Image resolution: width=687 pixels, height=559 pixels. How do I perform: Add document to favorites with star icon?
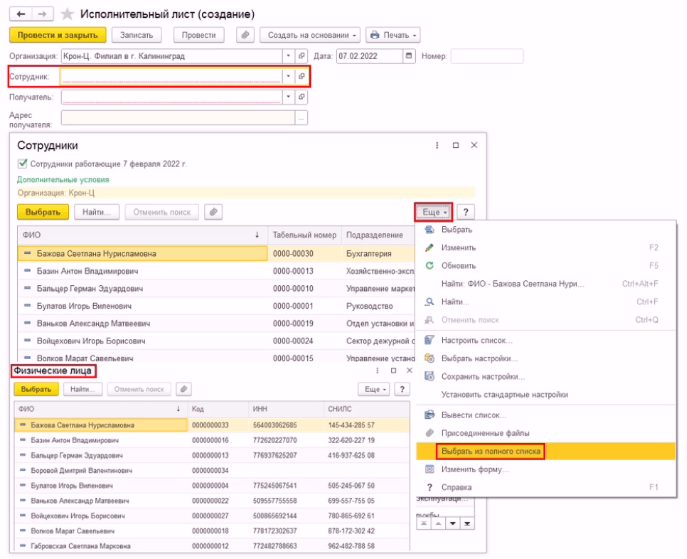(67, 15)
